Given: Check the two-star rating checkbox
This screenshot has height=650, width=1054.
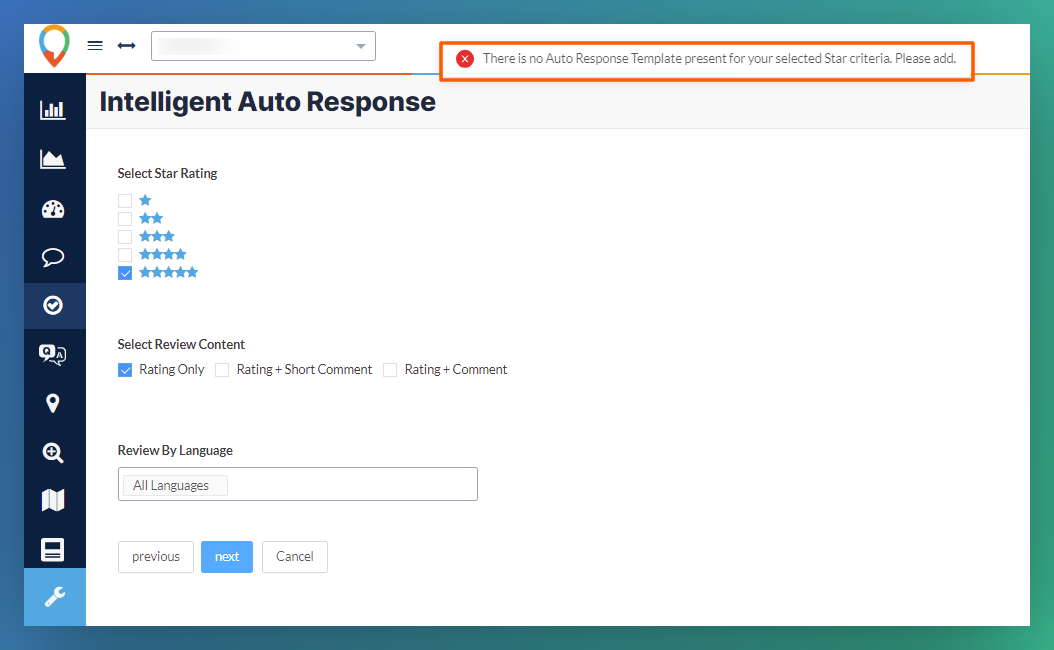Looking at the screenshot, I should click(x=125, y=219).
